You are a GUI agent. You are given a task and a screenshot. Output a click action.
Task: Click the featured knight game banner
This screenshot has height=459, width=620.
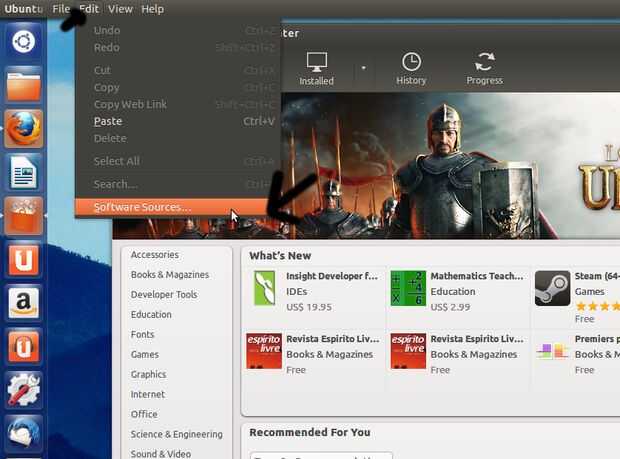[450, 166]
